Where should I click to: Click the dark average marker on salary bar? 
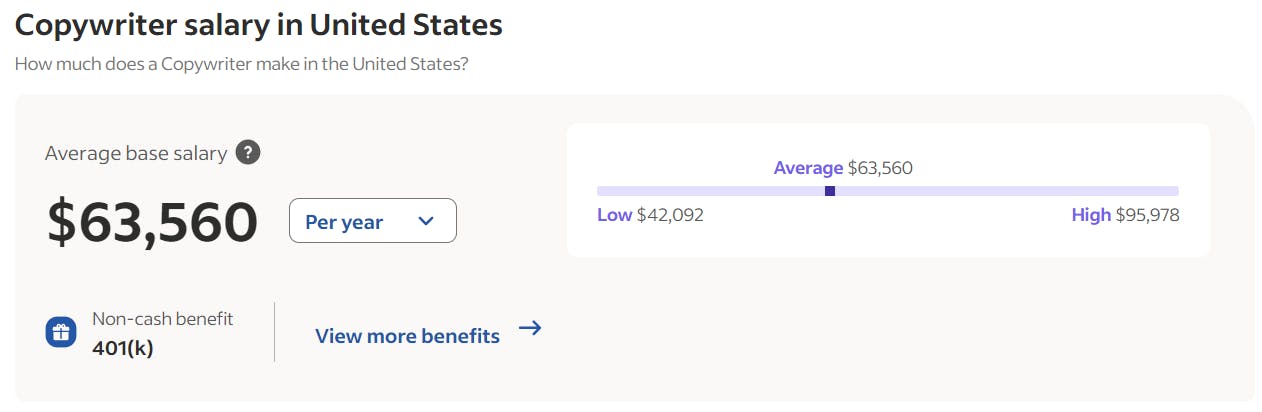coord(830,191)
